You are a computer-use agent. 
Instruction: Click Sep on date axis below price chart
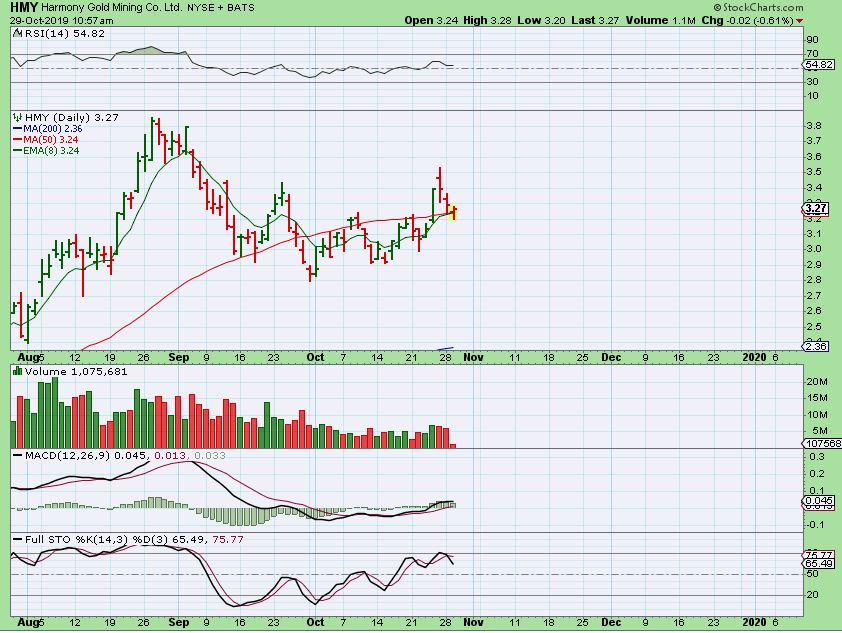(x=178, y=357)
